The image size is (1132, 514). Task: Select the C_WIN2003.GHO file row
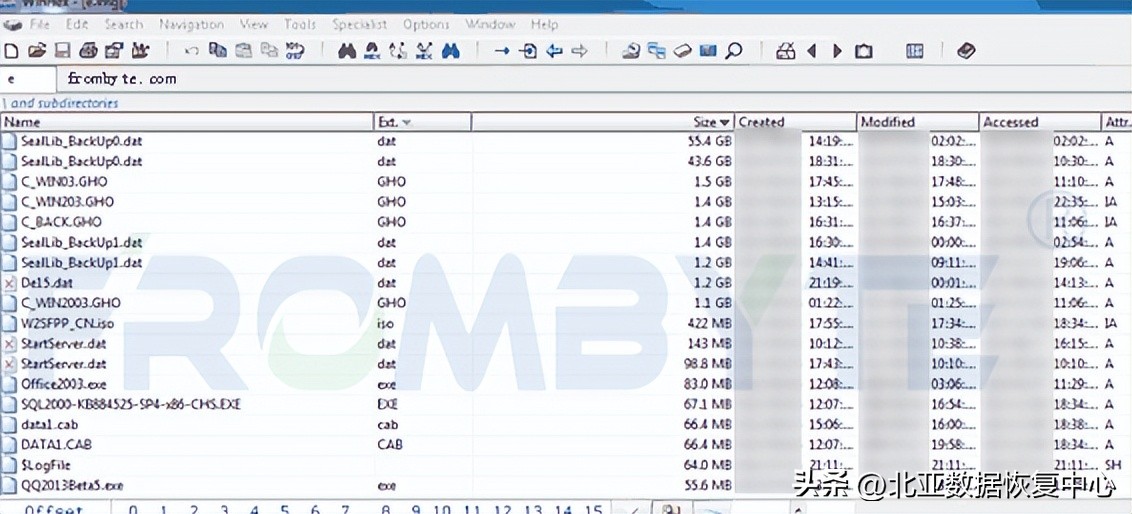[x=566, y=303]
